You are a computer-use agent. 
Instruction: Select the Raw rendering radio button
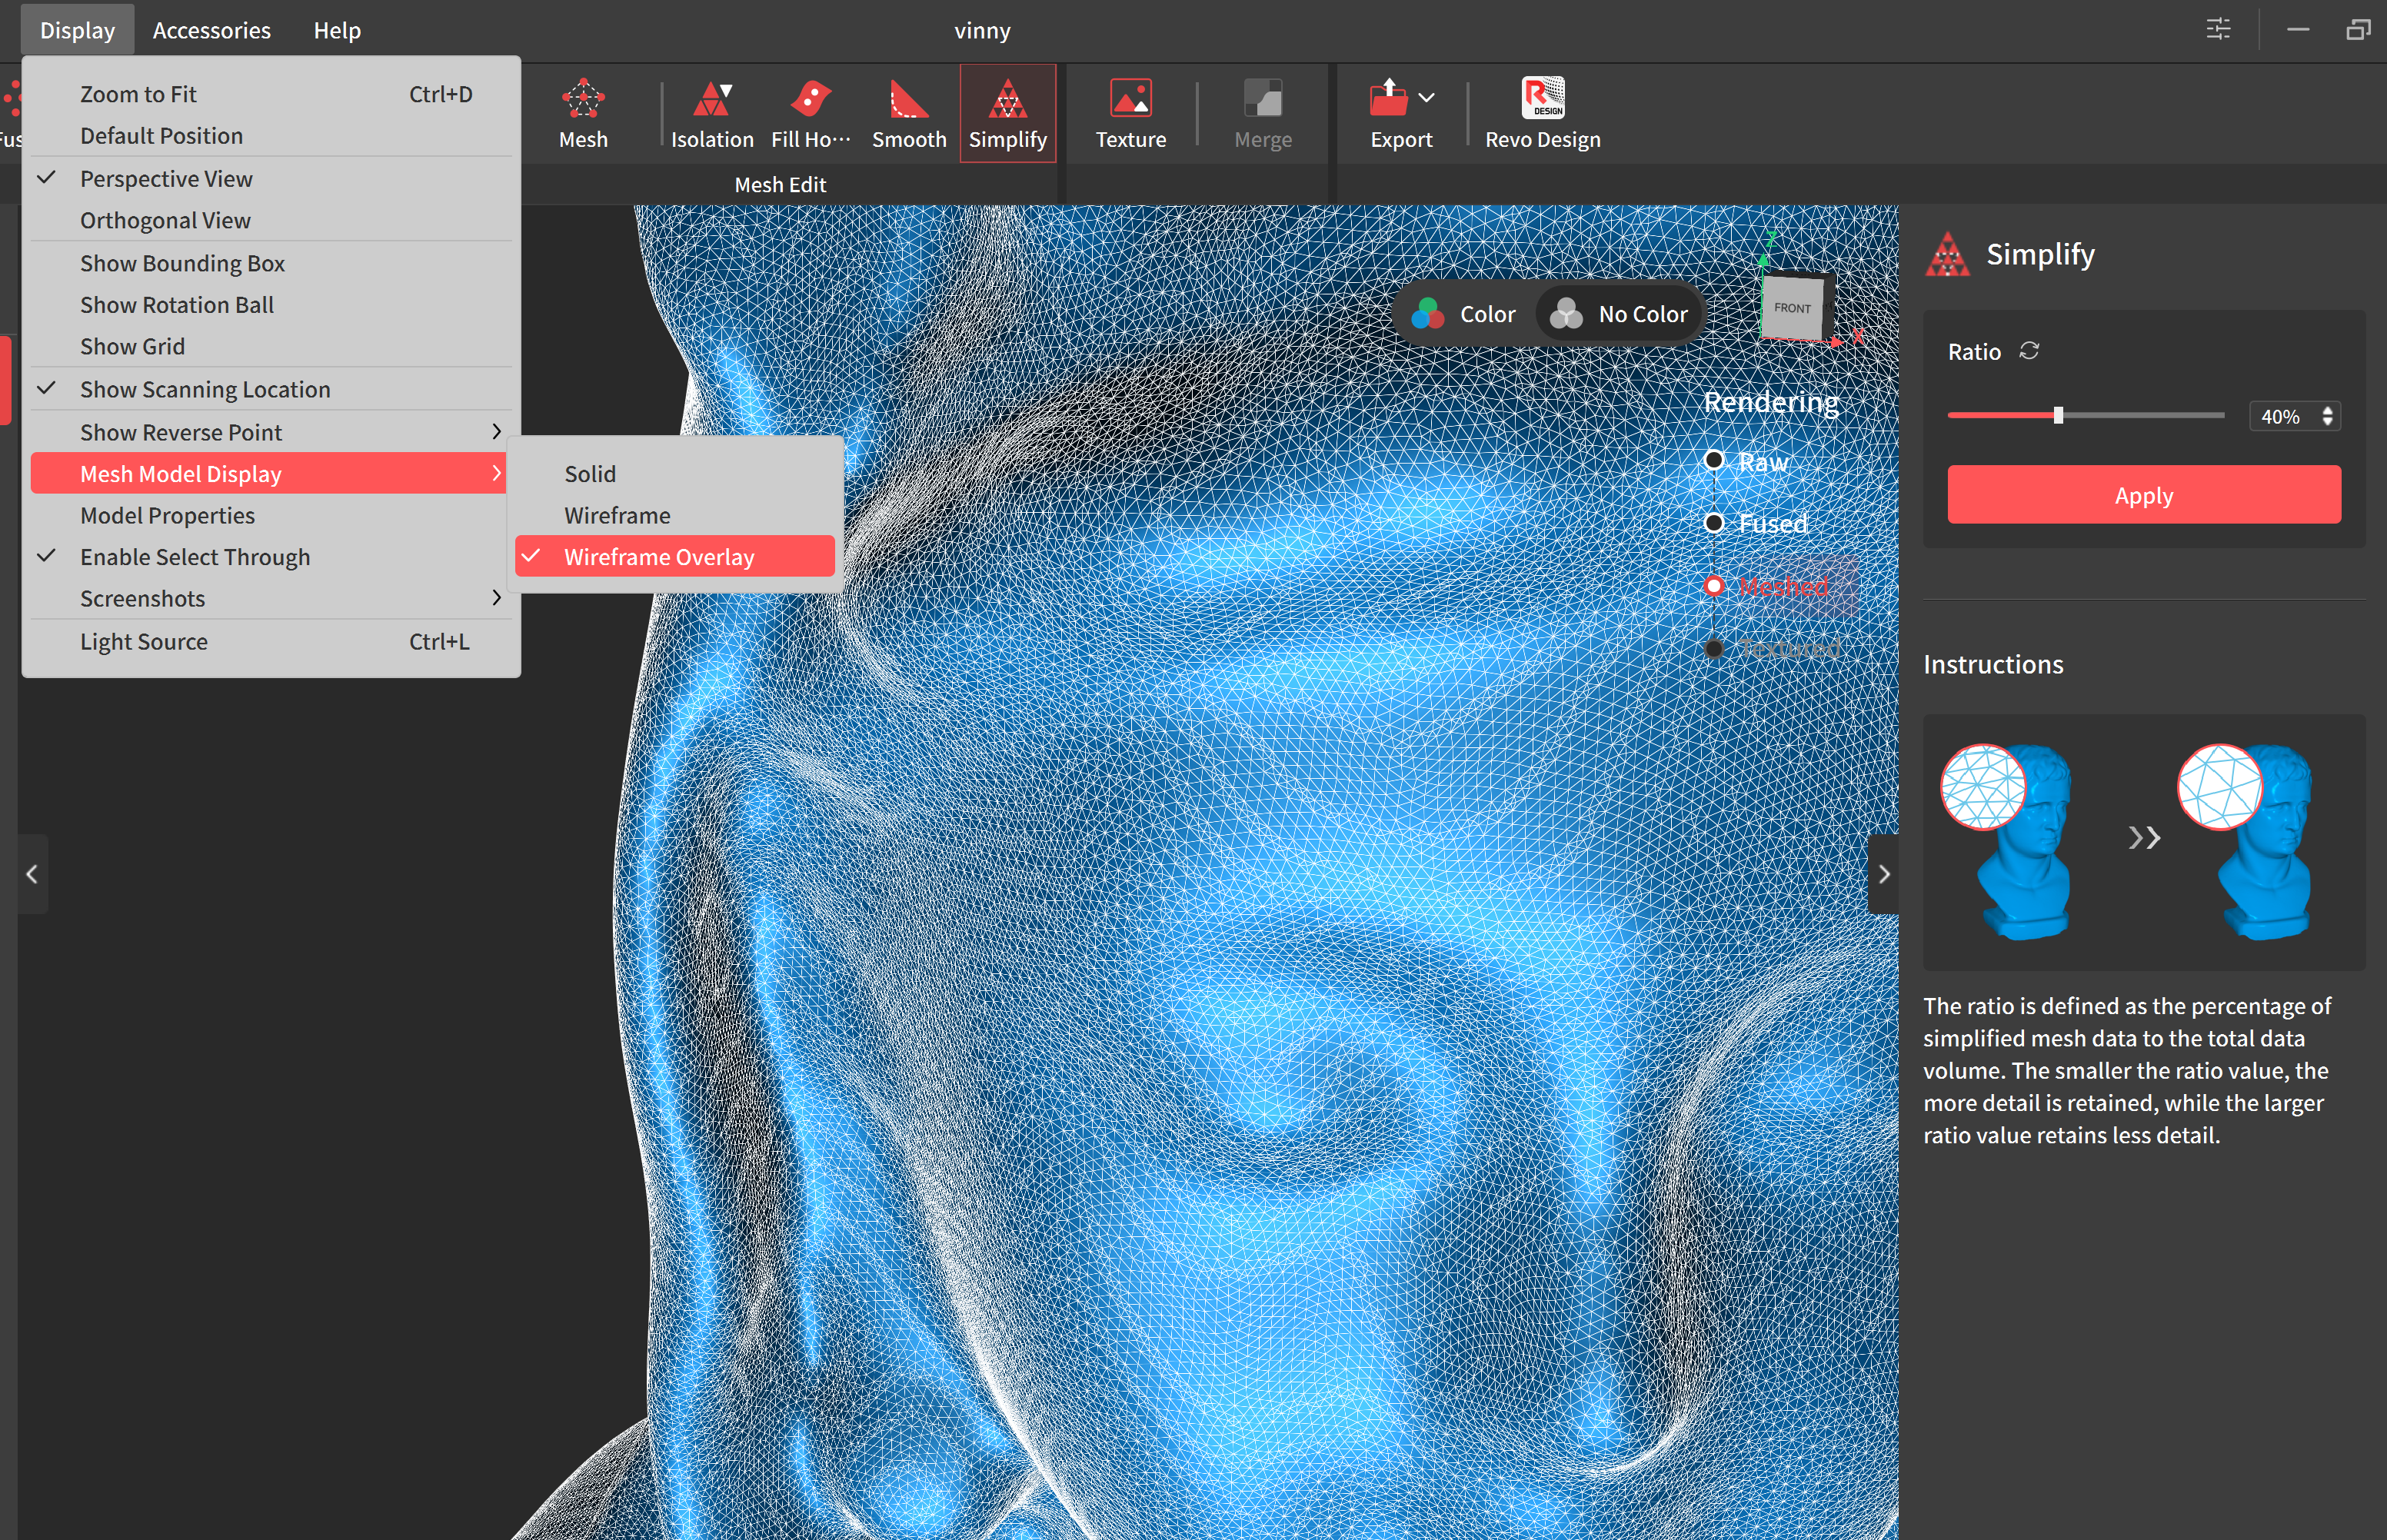[1714, 461]
